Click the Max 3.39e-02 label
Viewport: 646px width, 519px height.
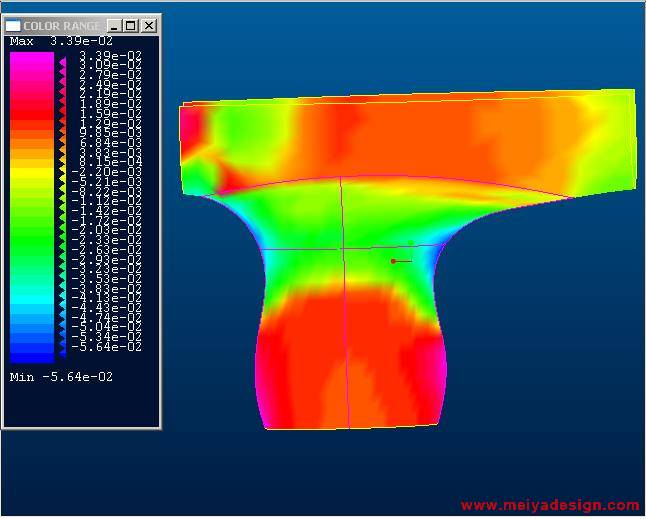[x=61, y=41]
